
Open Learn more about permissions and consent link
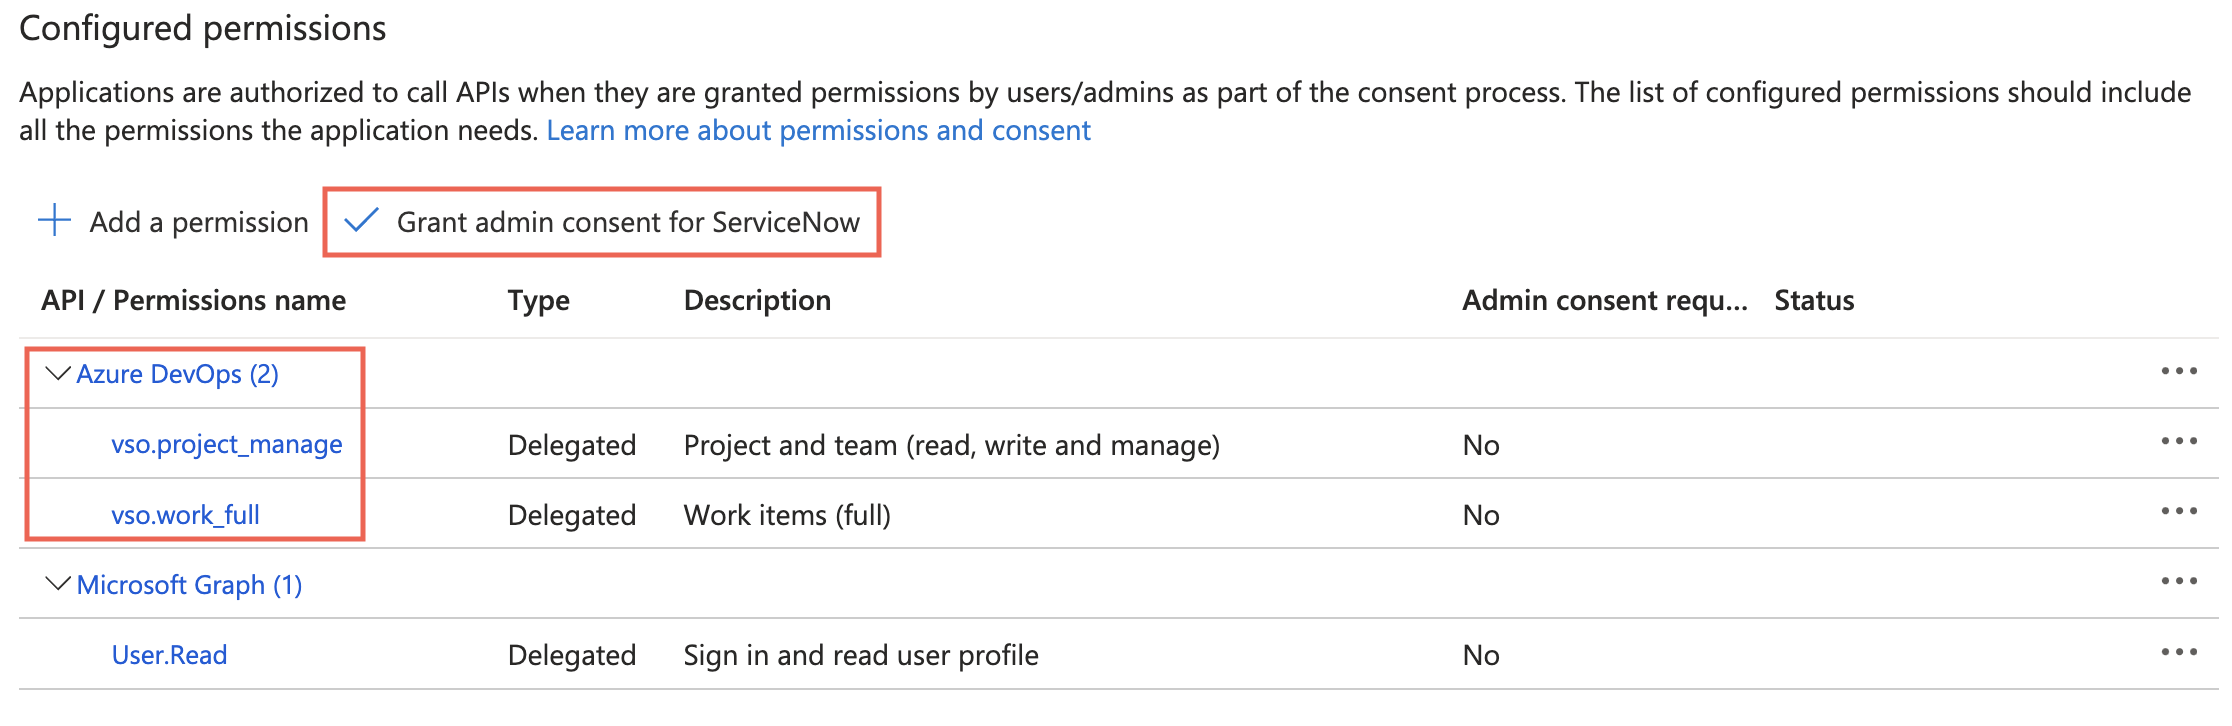pyautogui.click(x=818, y=130)
